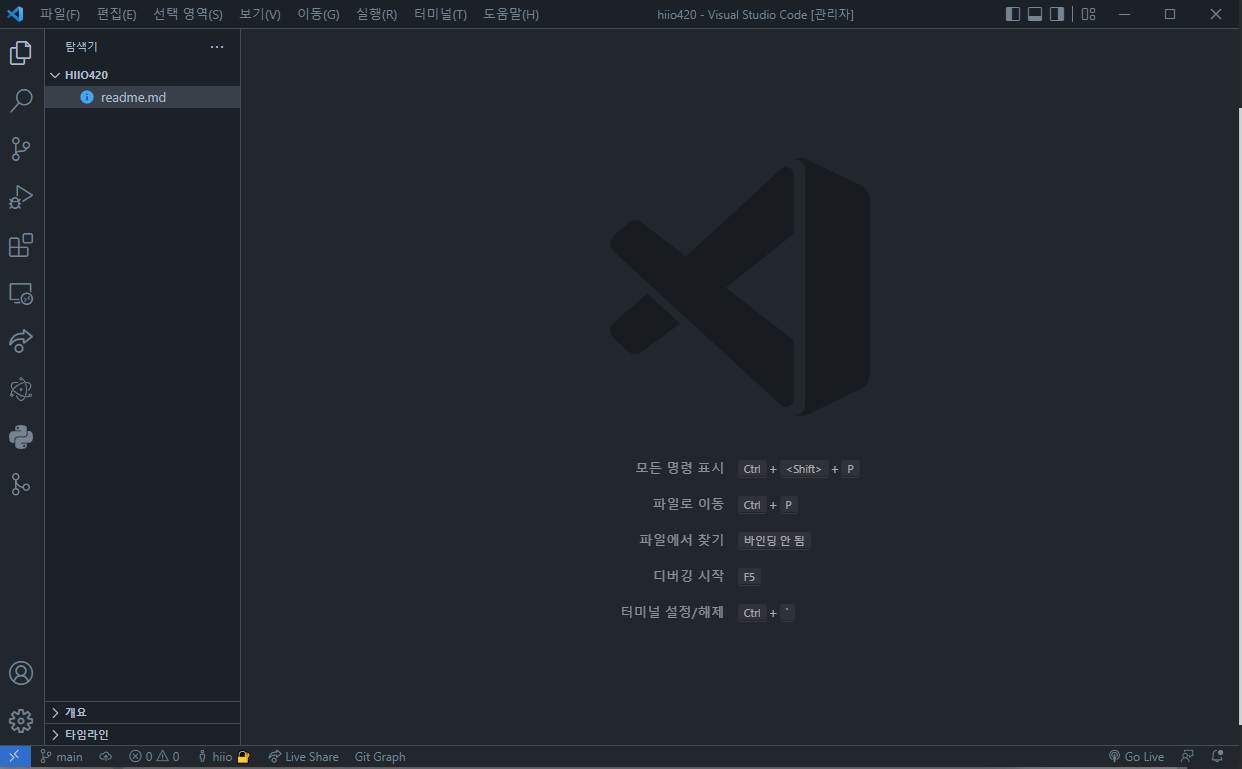
Task: Open the 파일(F) menu
Action: point(60,14)
